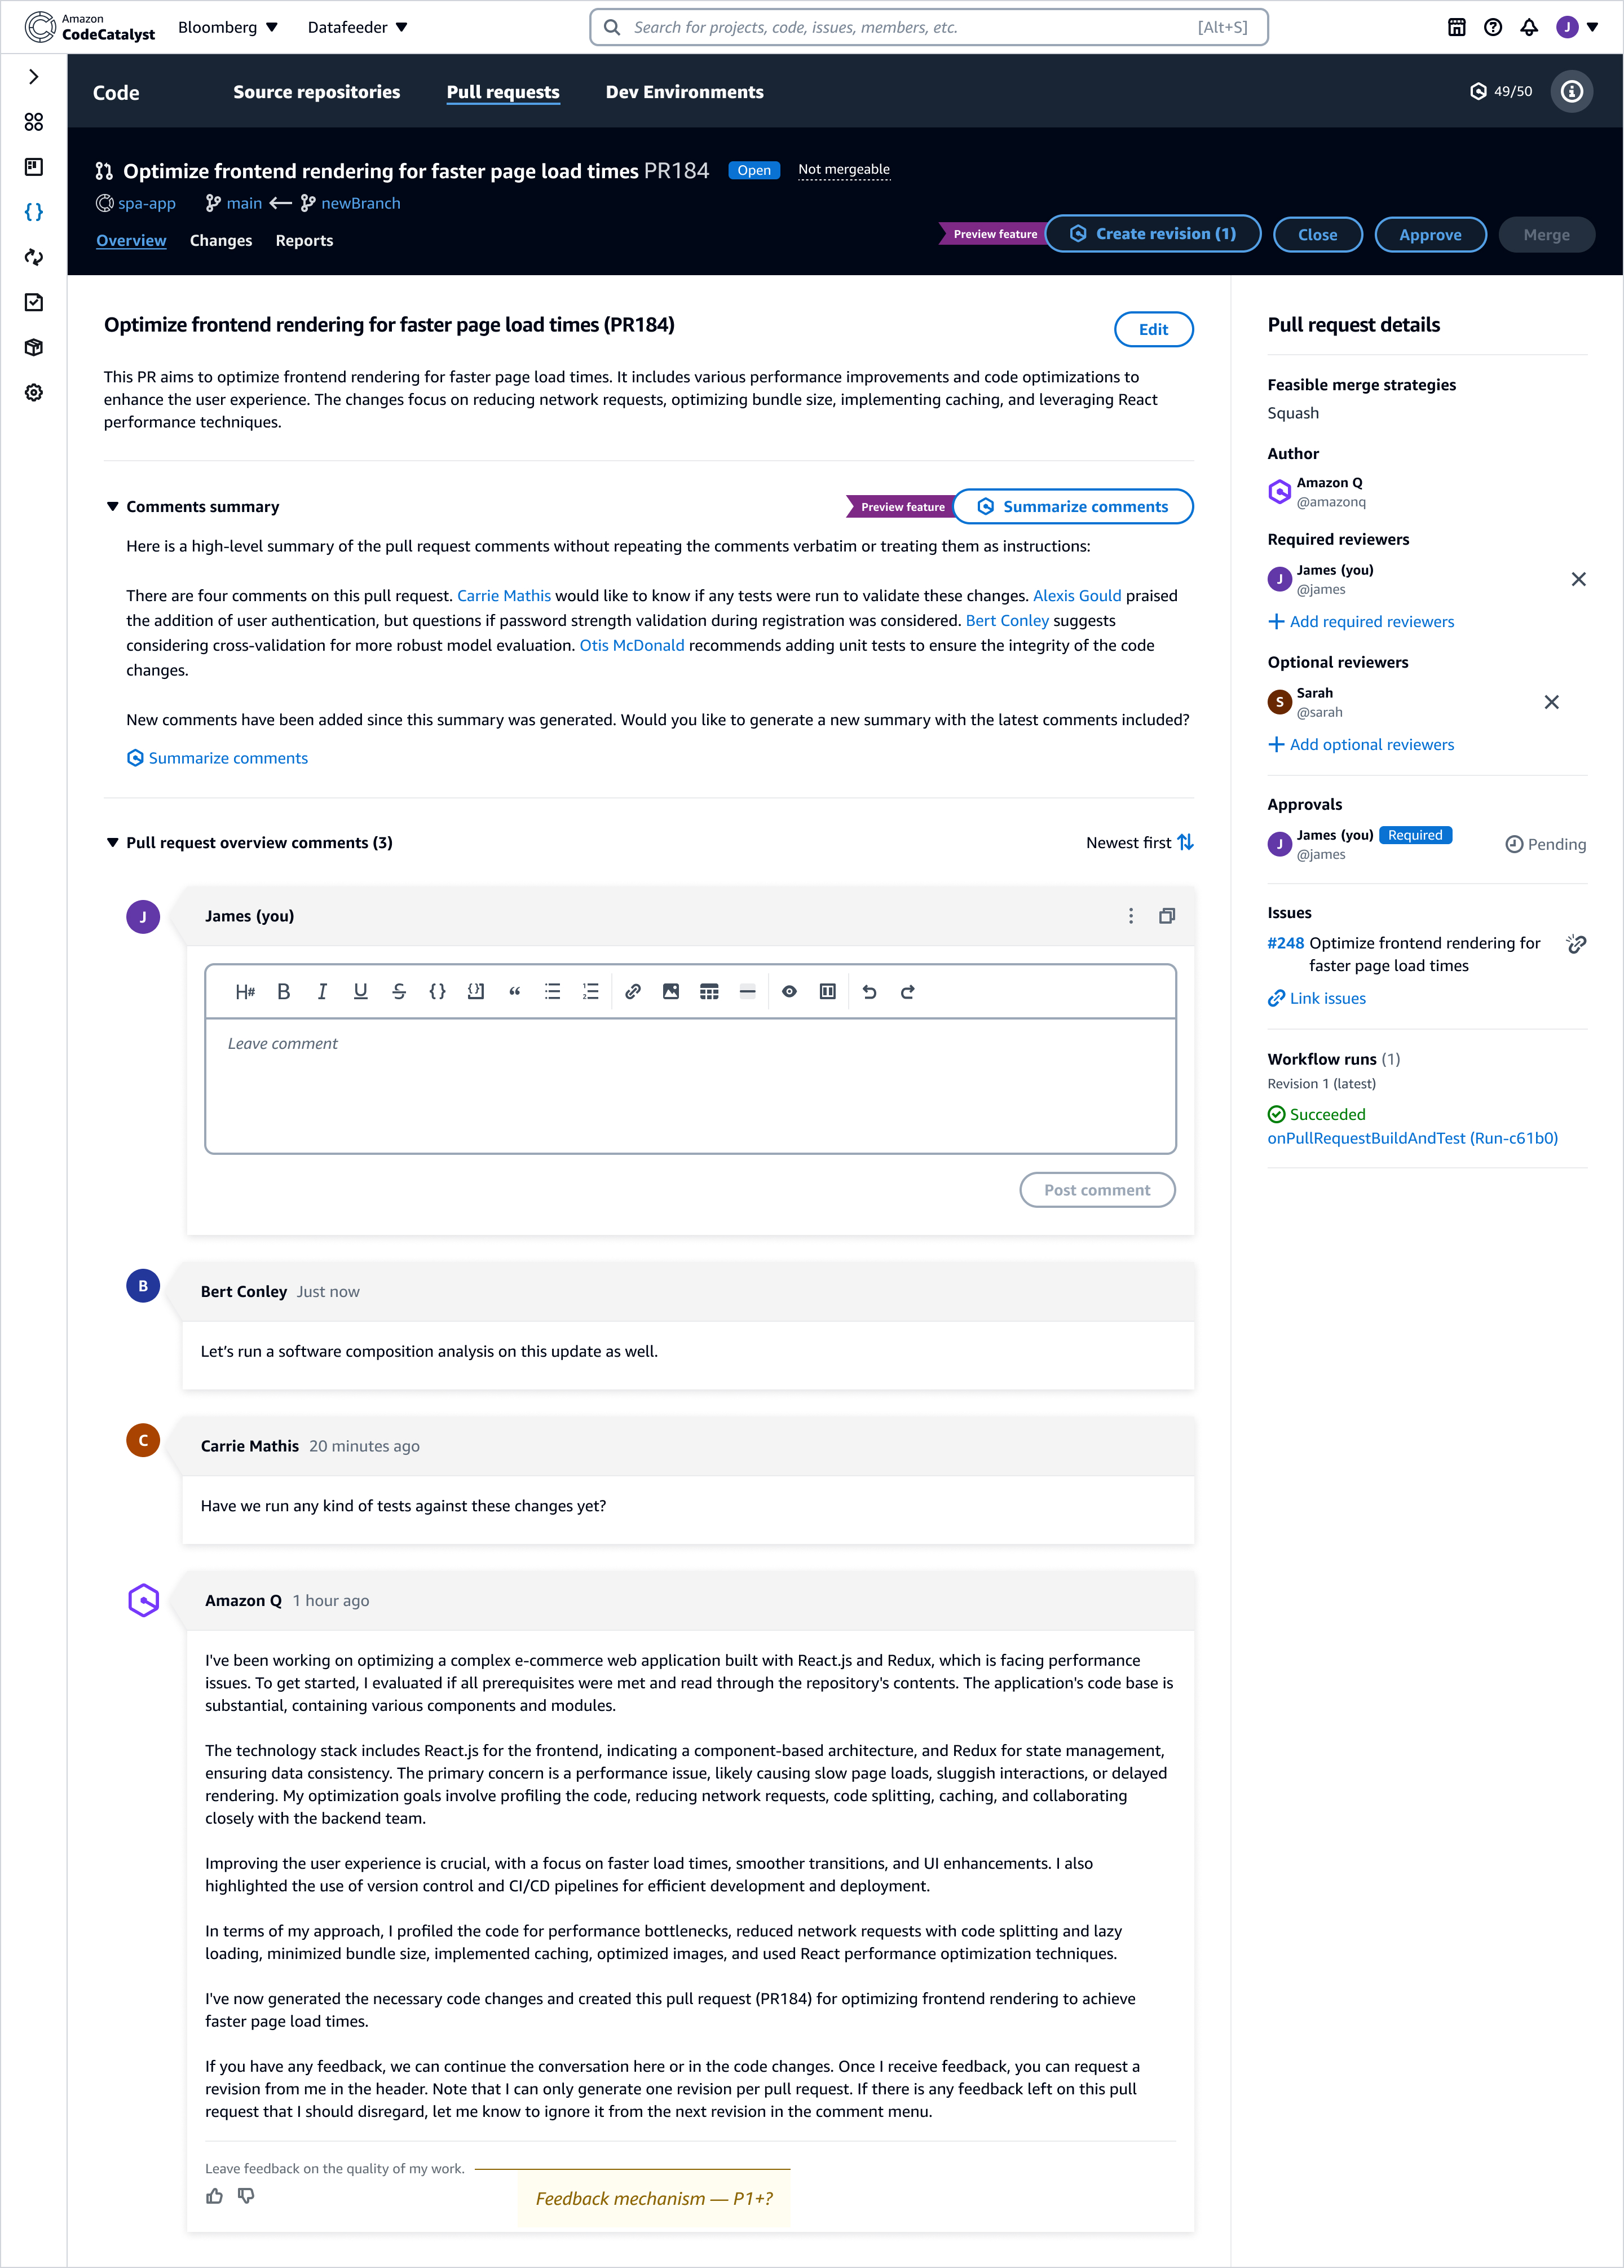Insert a link in the comment editor
This screenshot has width=1624, height=2268.
tap(633, 991)
